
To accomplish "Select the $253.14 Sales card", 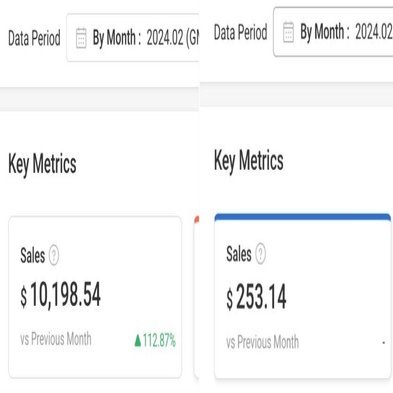I will (303, 296).
